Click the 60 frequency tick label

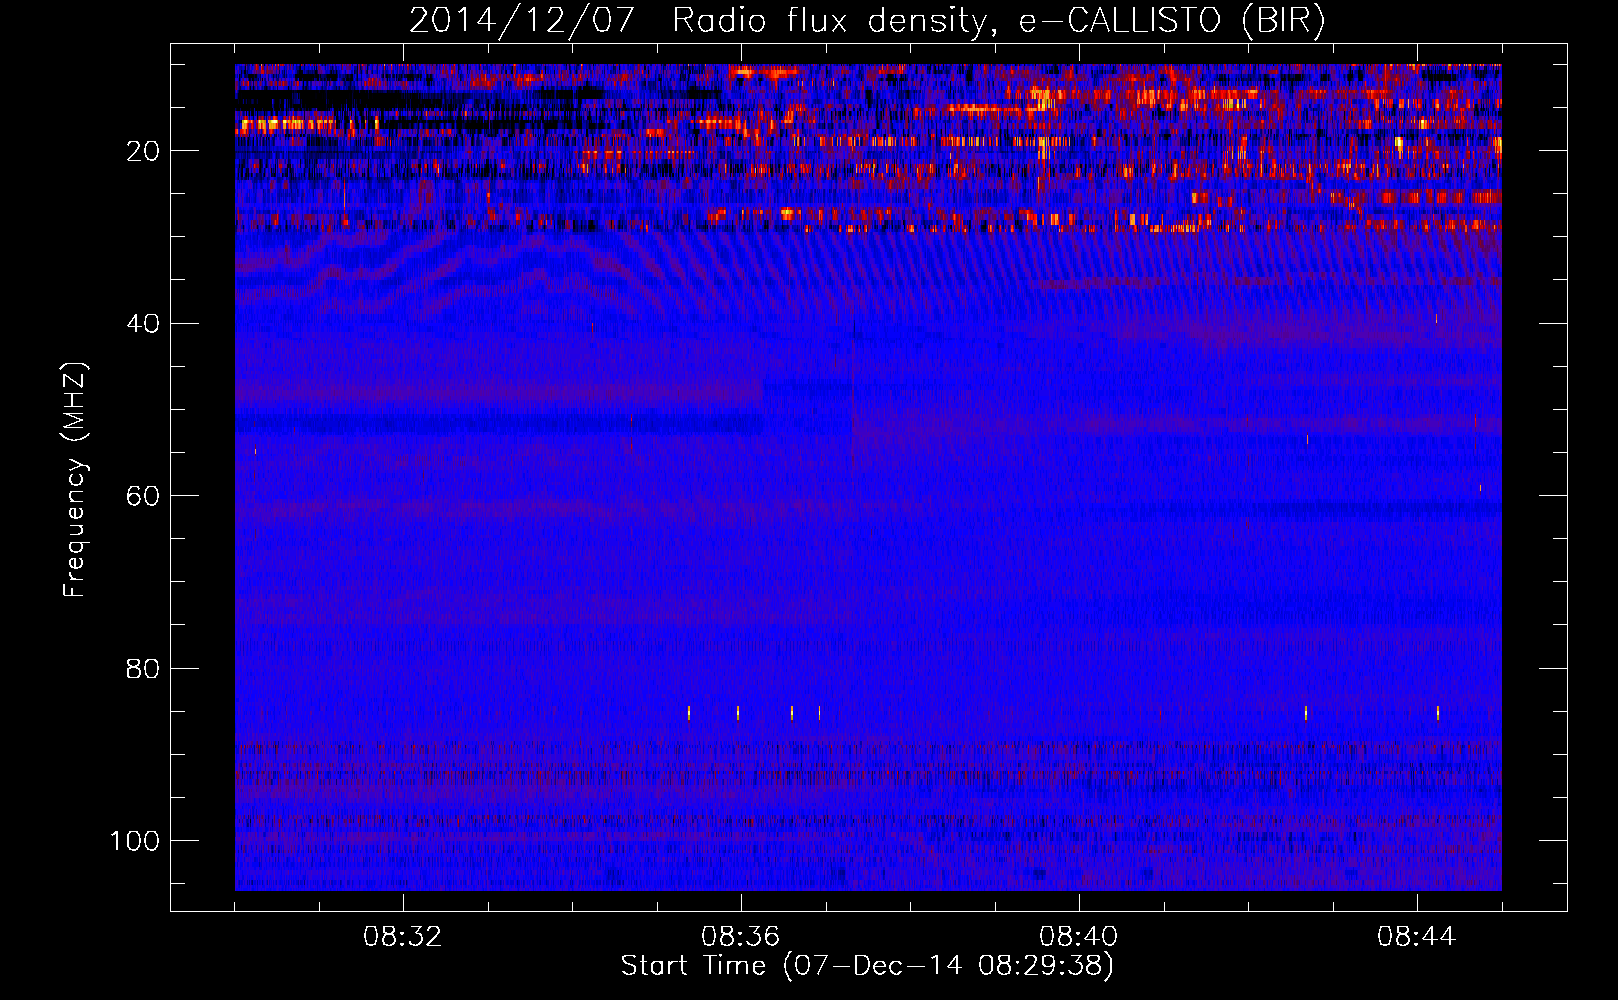tap(143, 496)
